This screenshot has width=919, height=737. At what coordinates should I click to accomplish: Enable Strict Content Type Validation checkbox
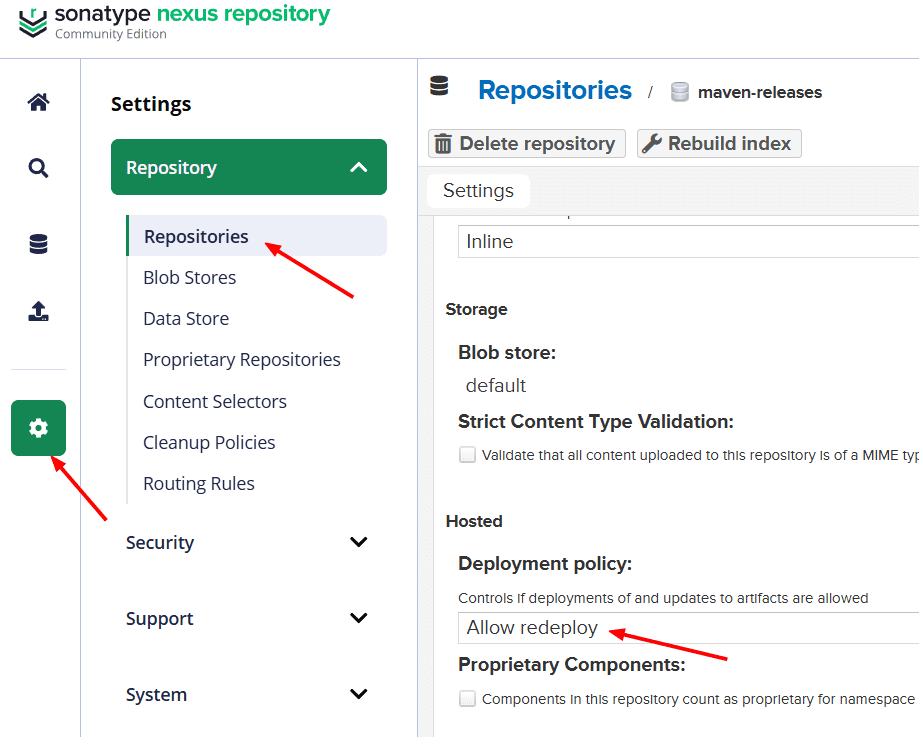[x=467, y=454]
